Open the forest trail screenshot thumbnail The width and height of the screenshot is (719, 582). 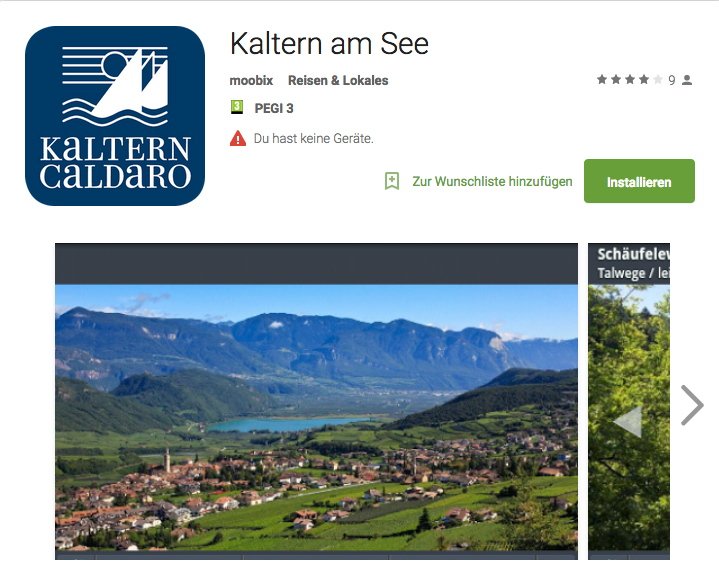coord(629,401)
